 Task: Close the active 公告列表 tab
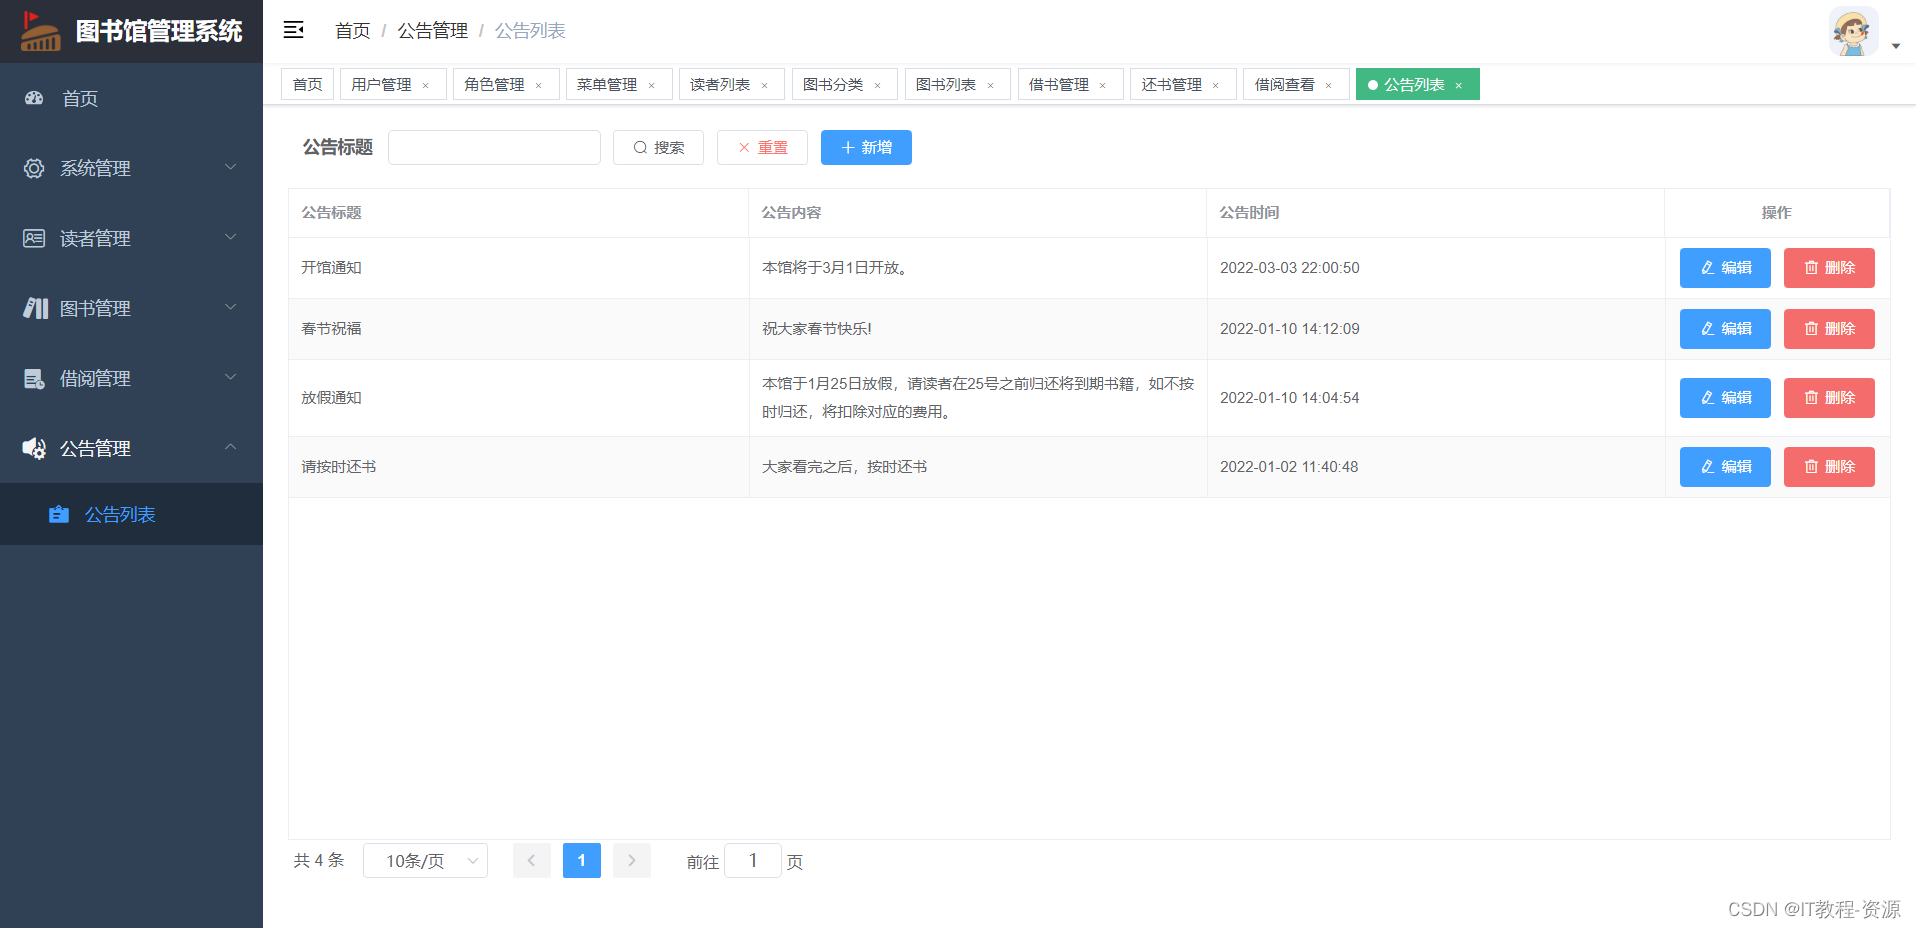coord(1459,86)
